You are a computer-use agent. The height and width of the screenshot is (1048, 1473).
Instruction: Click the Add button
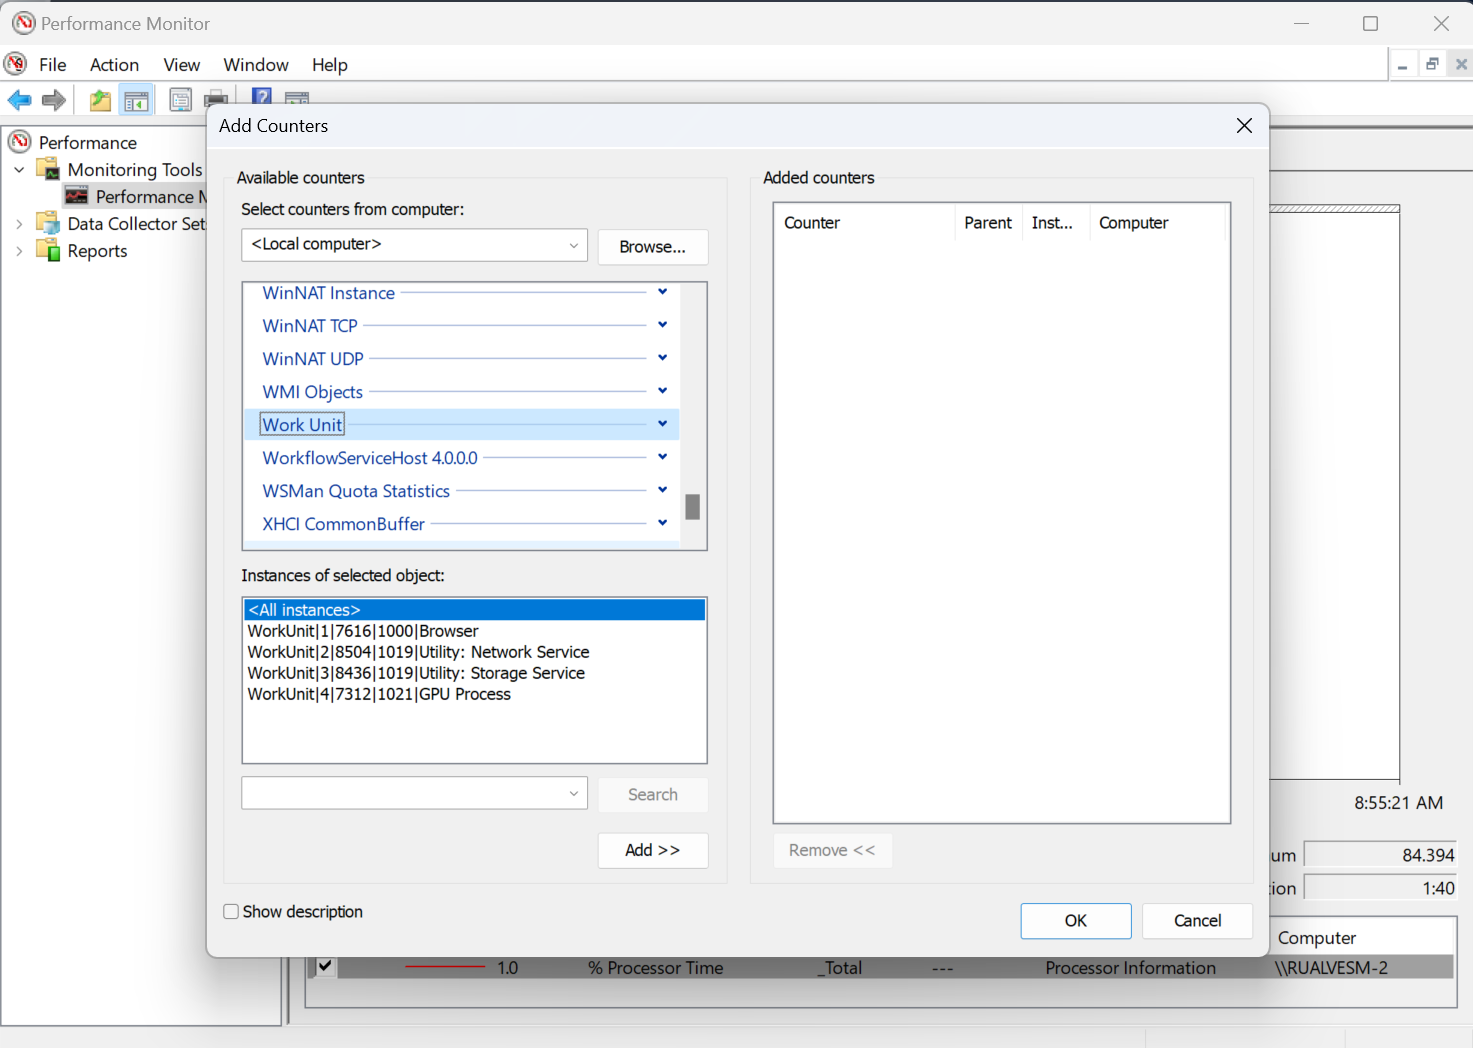pyautogui.click(x=652, y=850)
